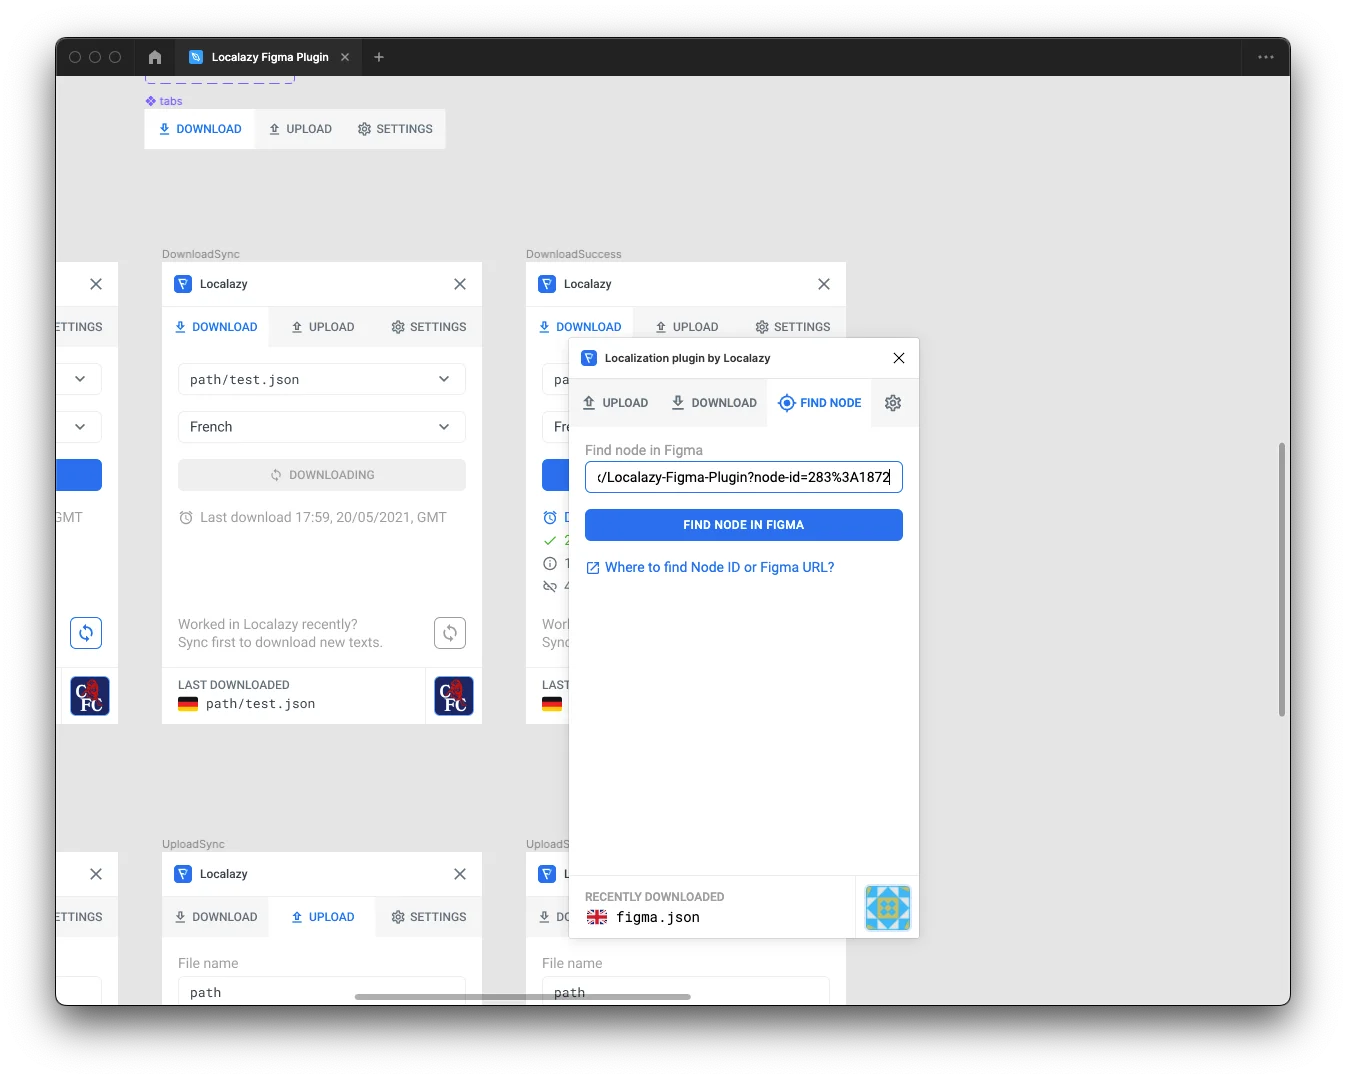
Task: Click DOWNLOAD tab in tabs component
Action: point(200,129)
